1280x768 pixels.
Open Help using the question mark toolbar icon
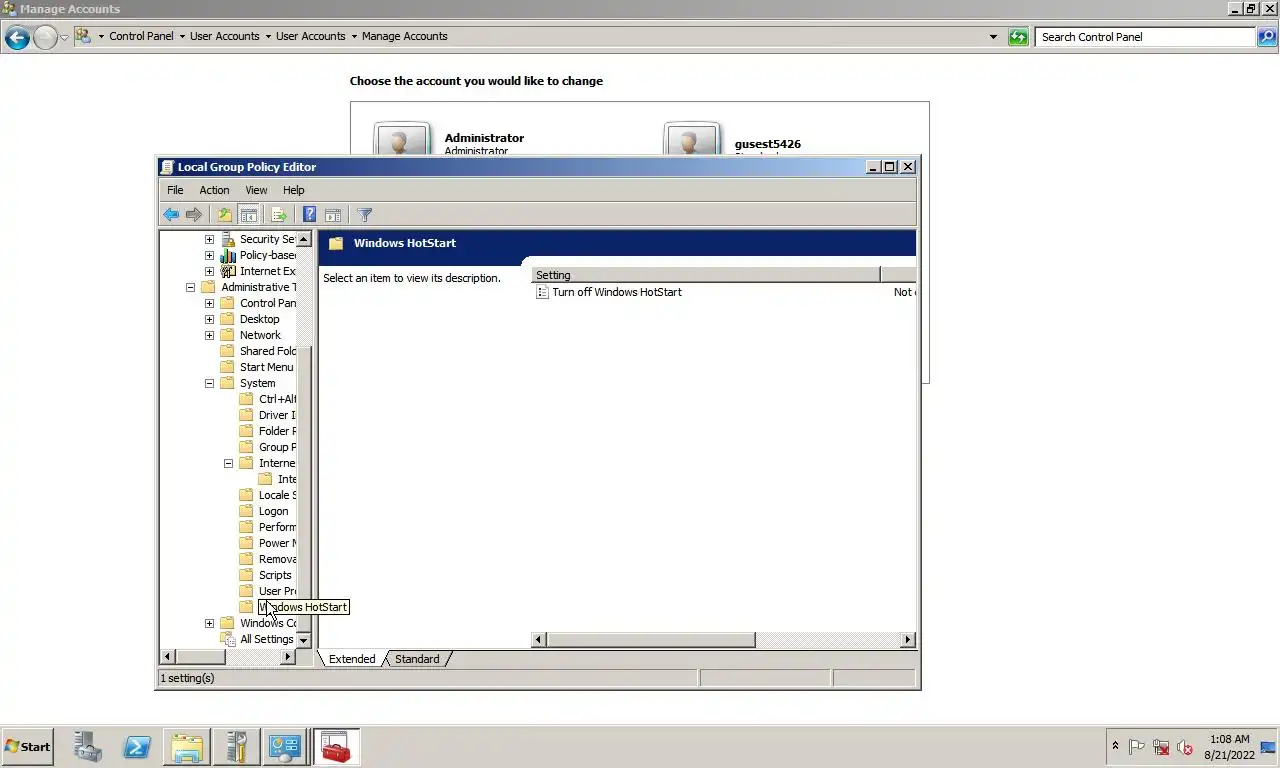pos(309,215)
